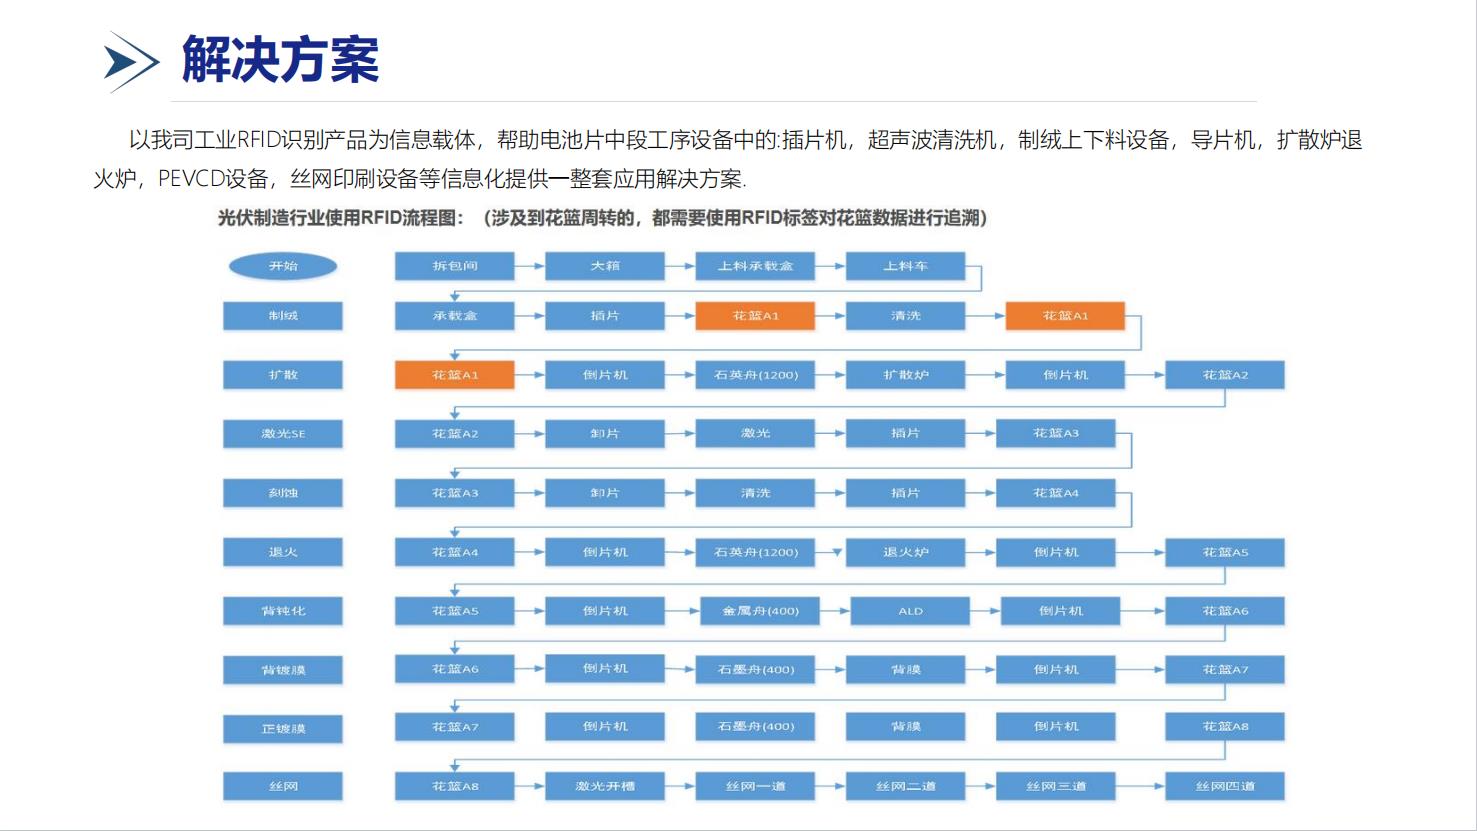Click the 退火炉 process box

pyautogui.click(x=905, y=552)
